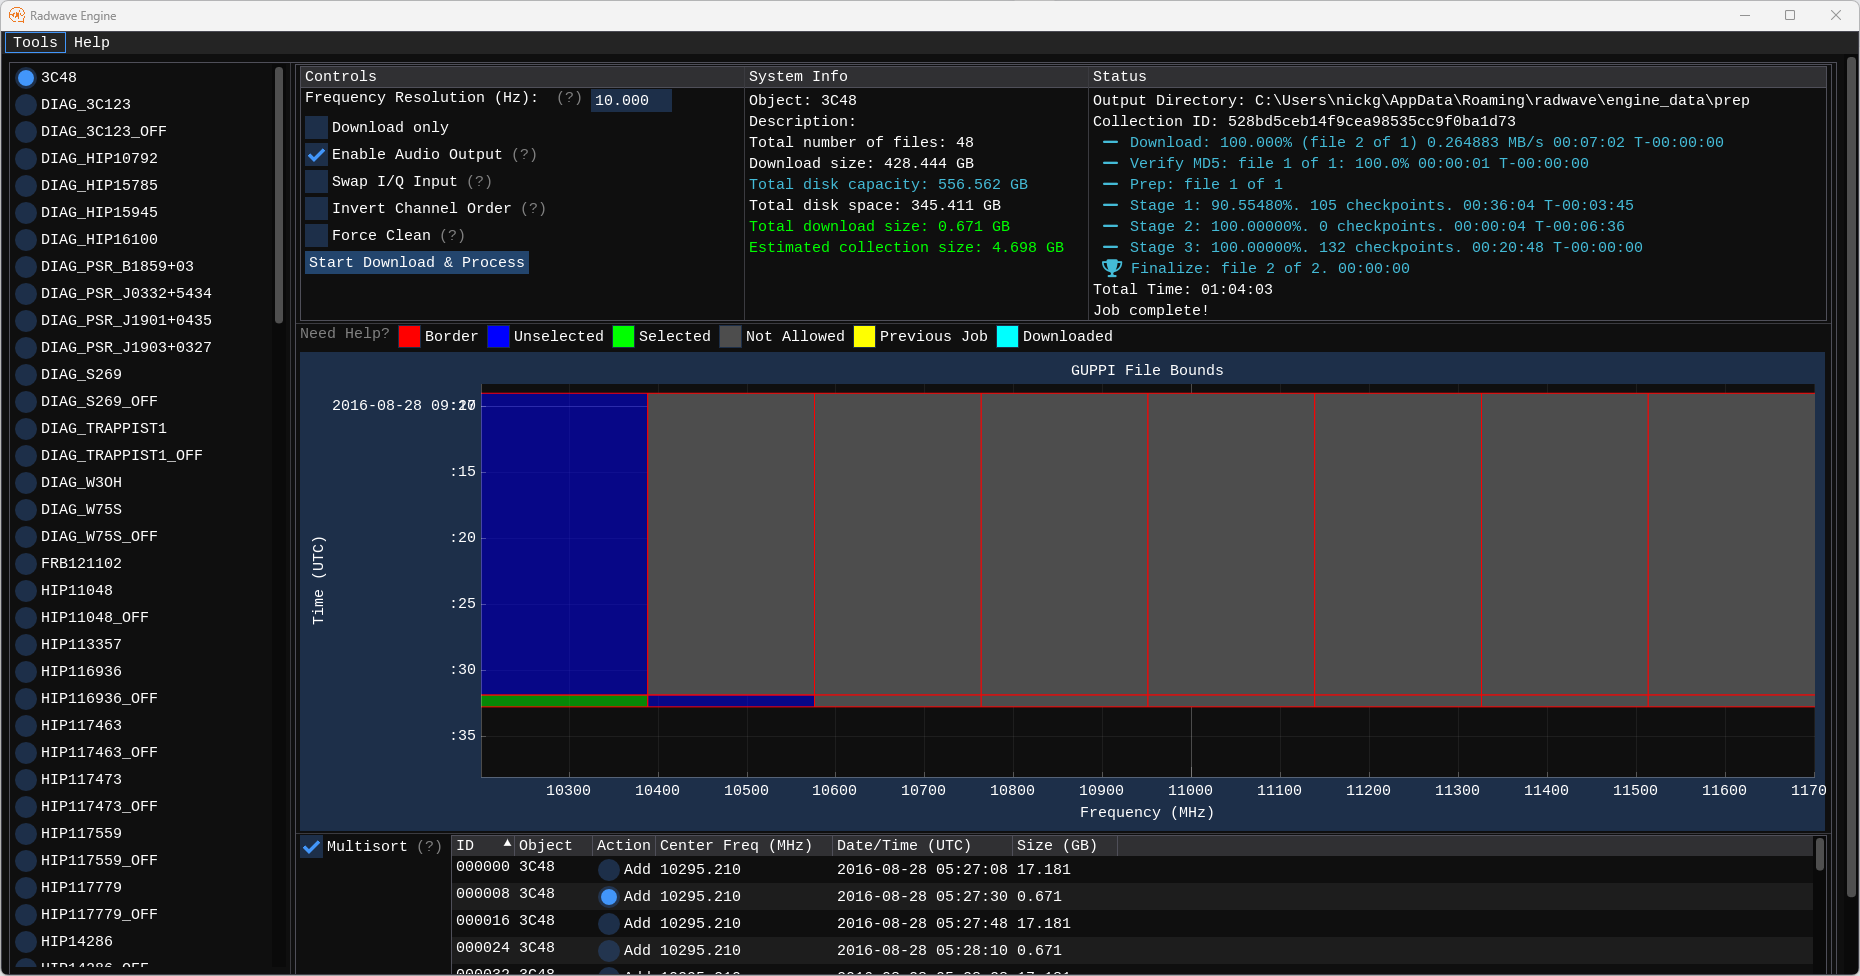
Task: Open the Help menu
Action: tap(92, 42)
